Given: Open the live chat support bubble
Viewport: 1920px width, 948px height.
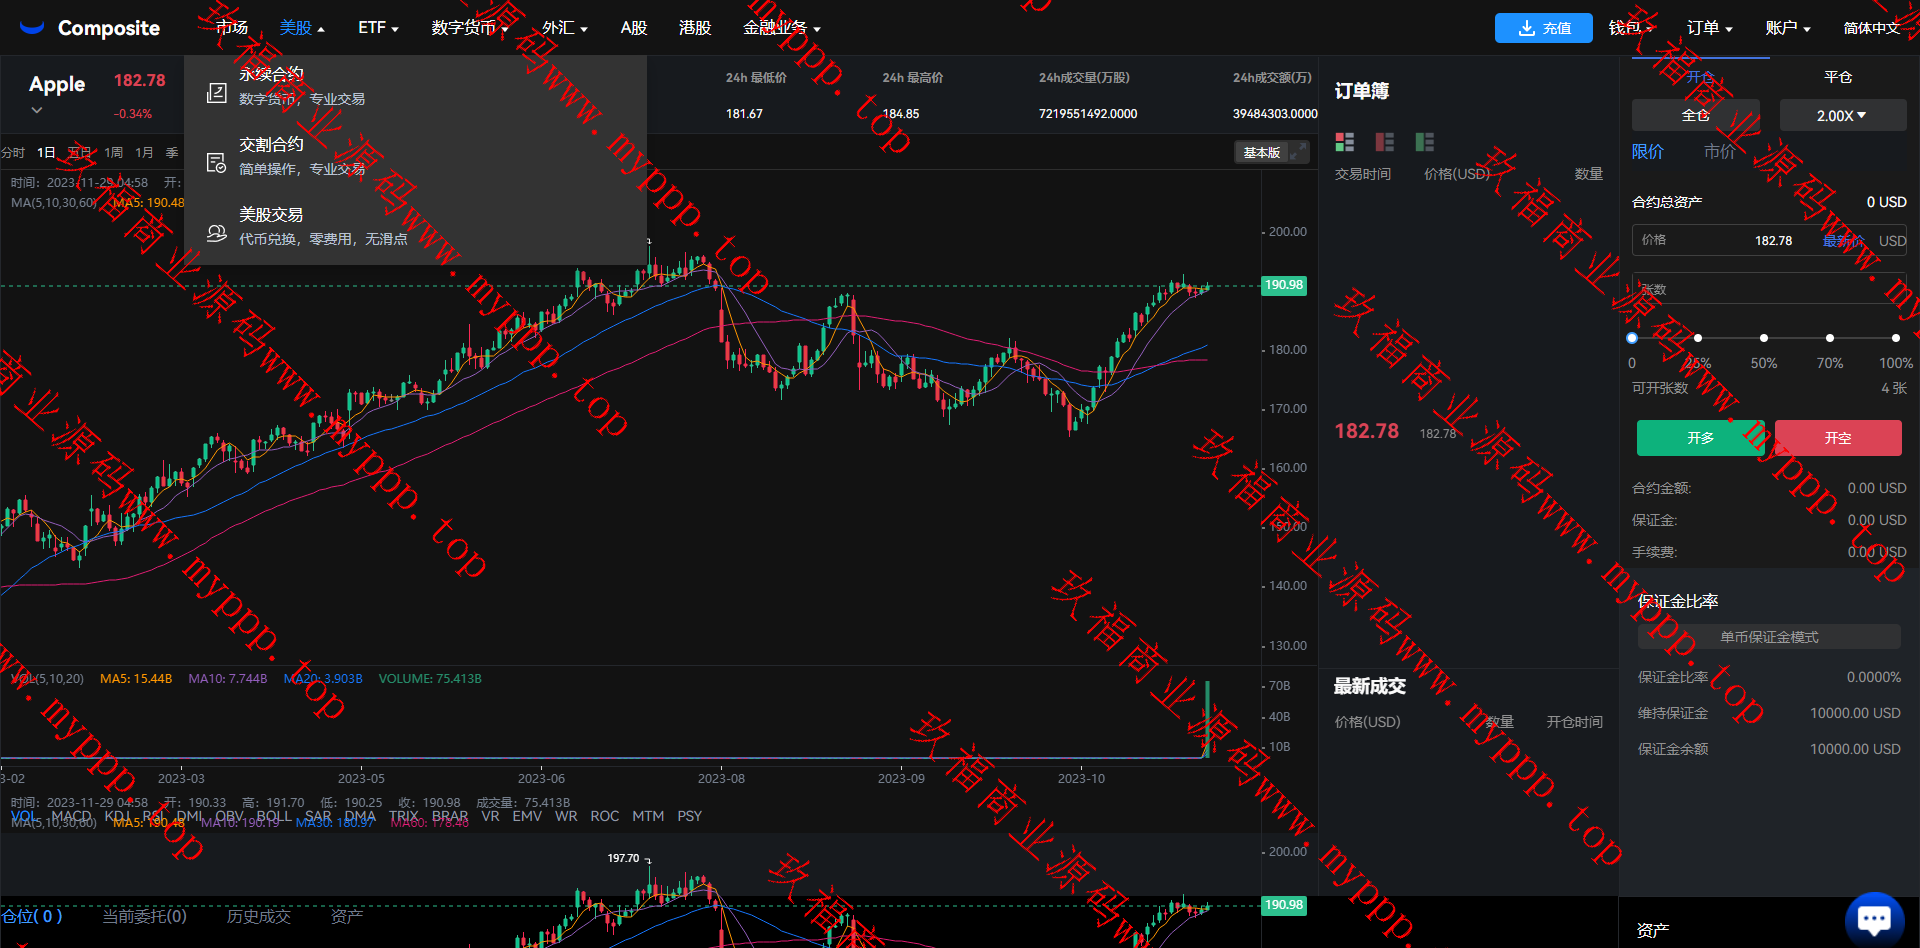Looking at the screenshot, I should (x=1874, y=918).
